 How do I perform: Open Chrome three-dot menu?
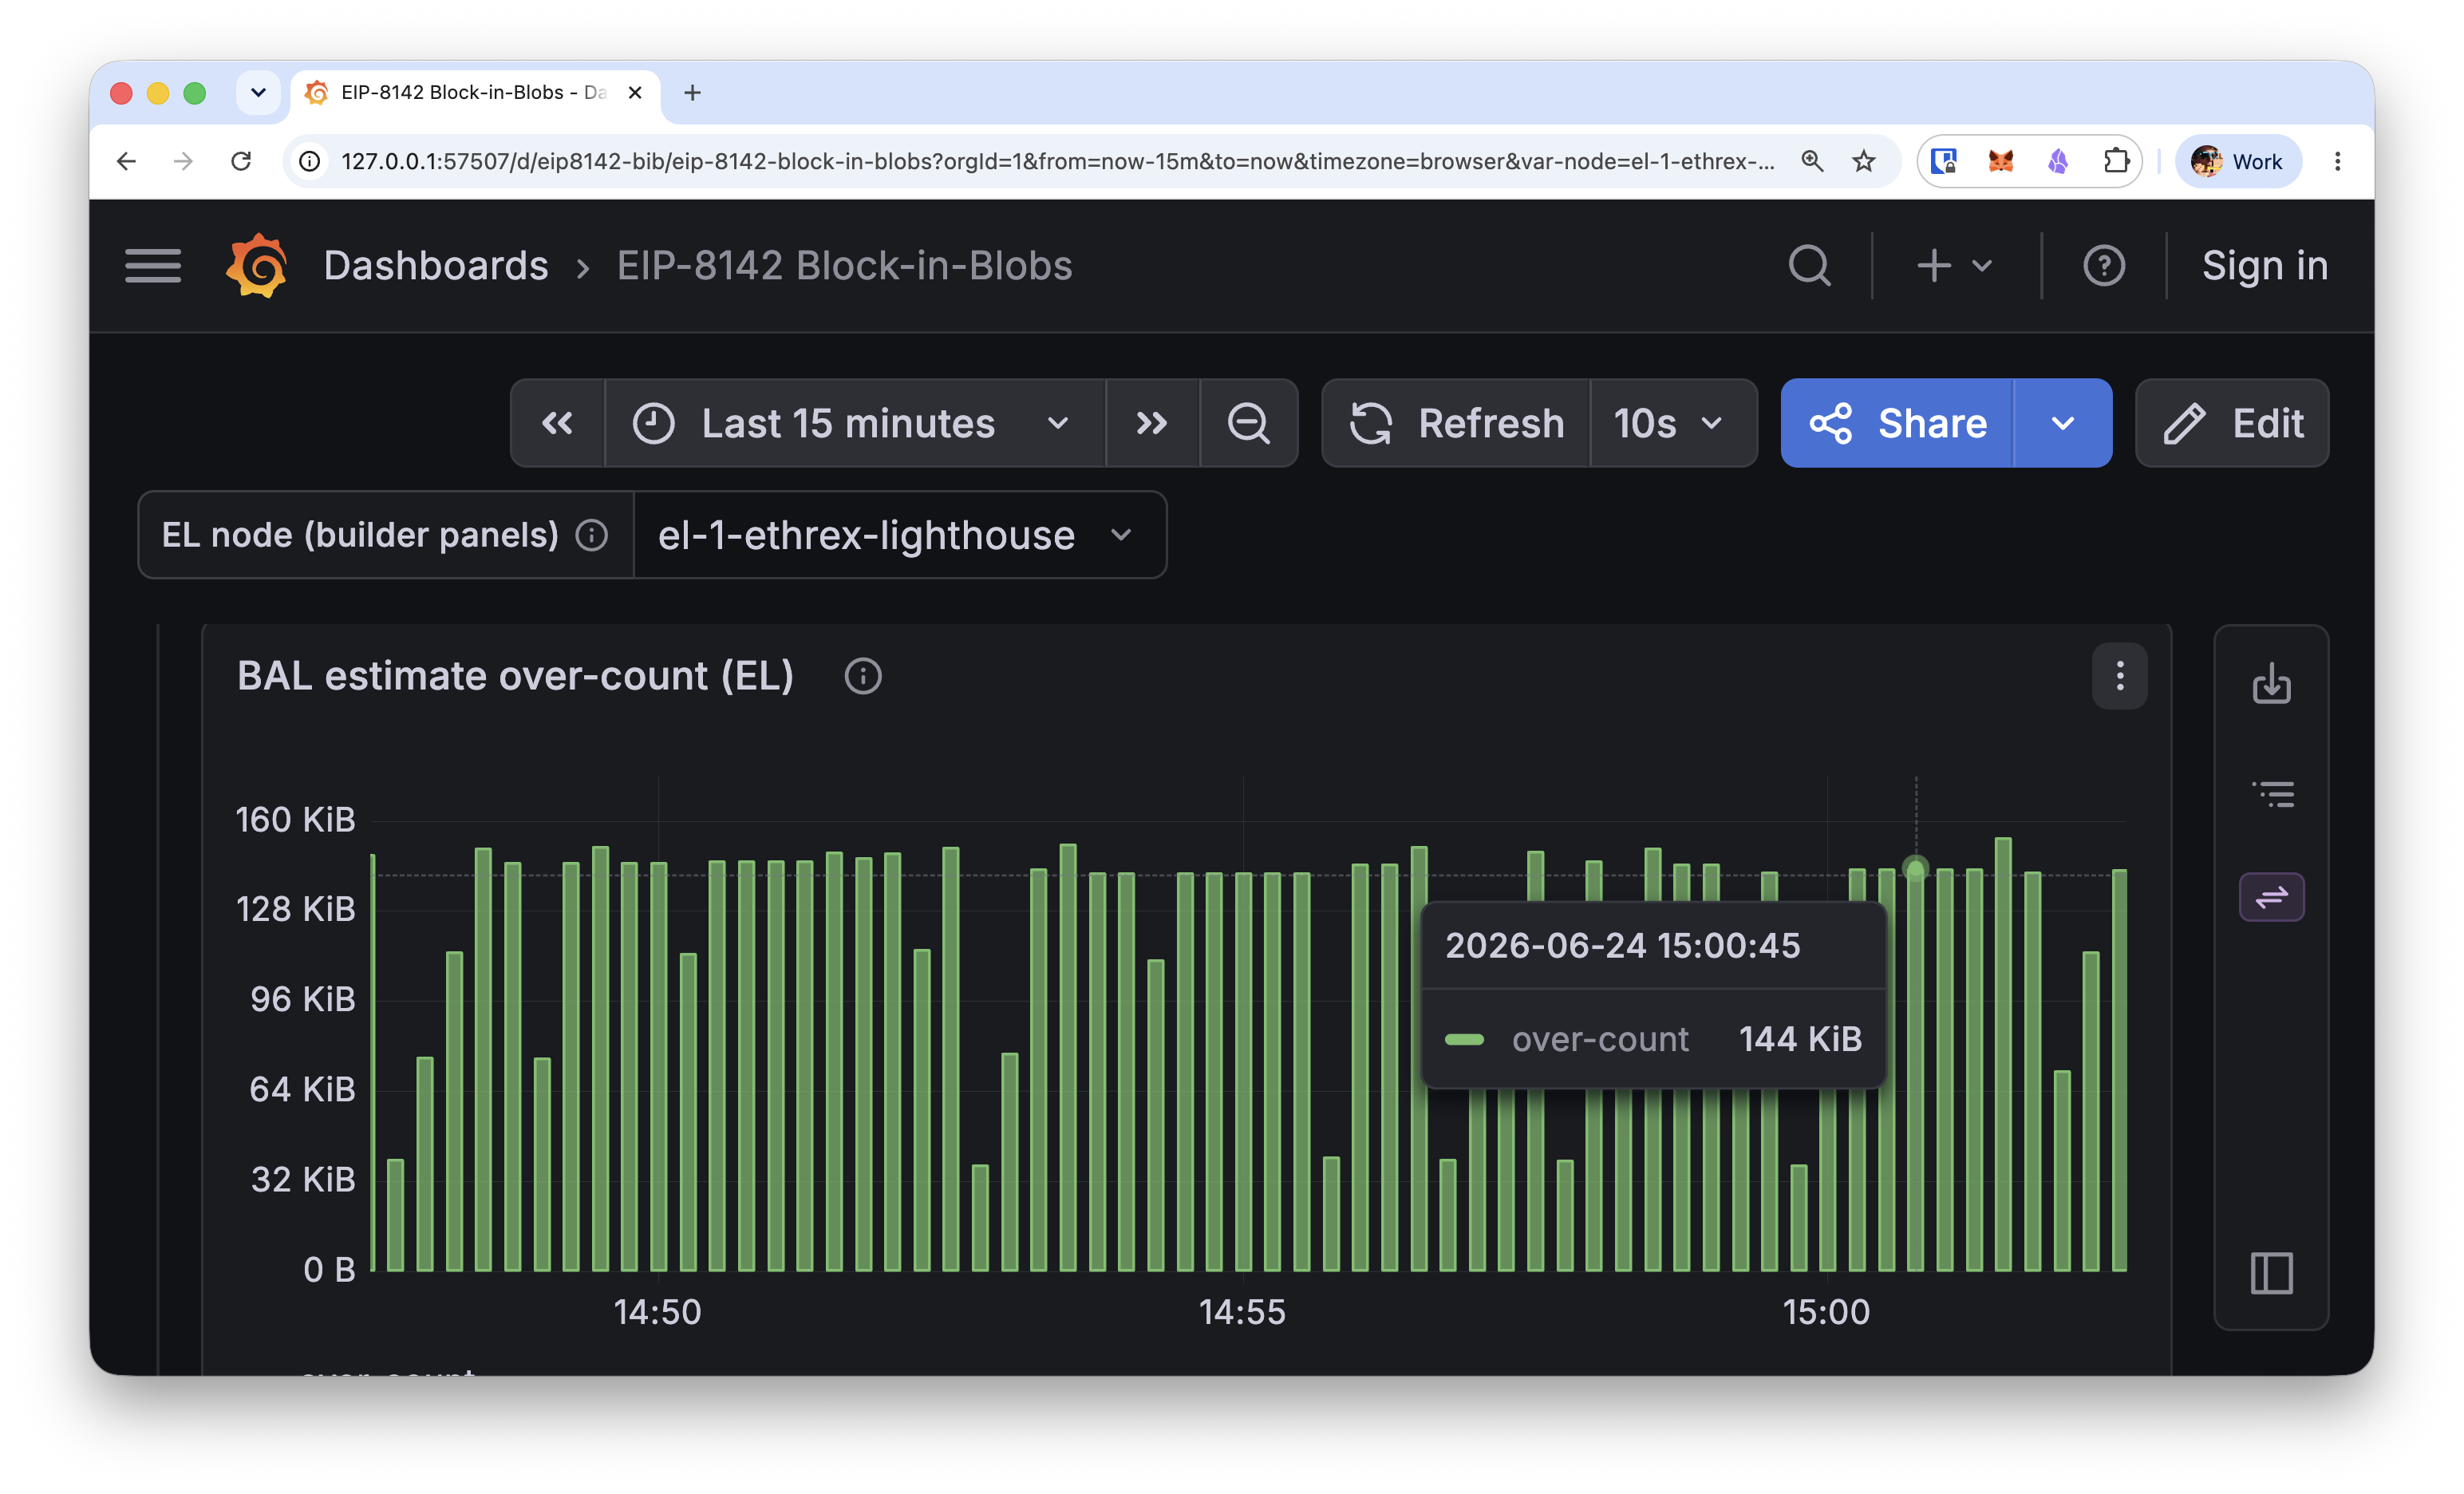(2337, 161)
